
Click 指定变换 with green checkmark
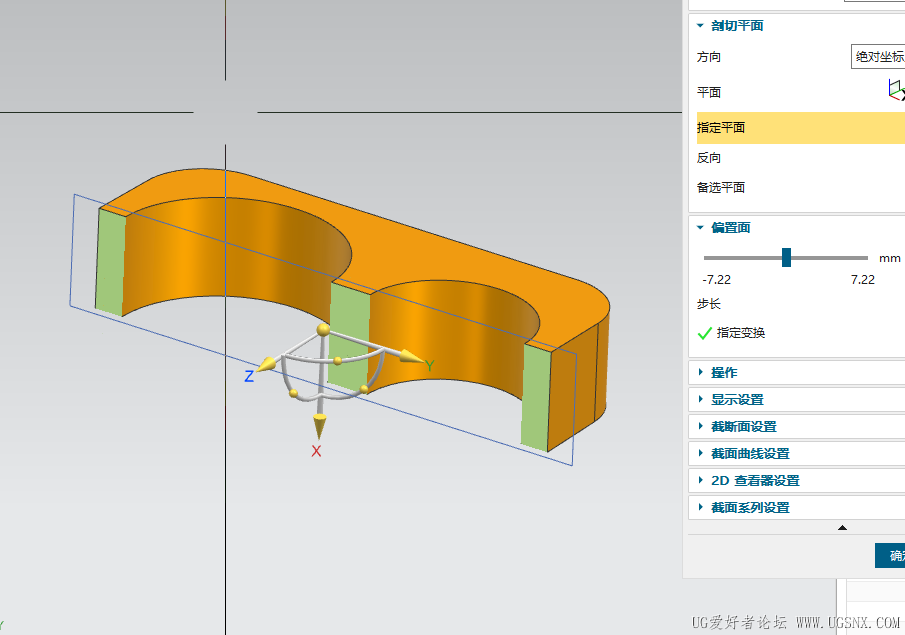[731, 333]
